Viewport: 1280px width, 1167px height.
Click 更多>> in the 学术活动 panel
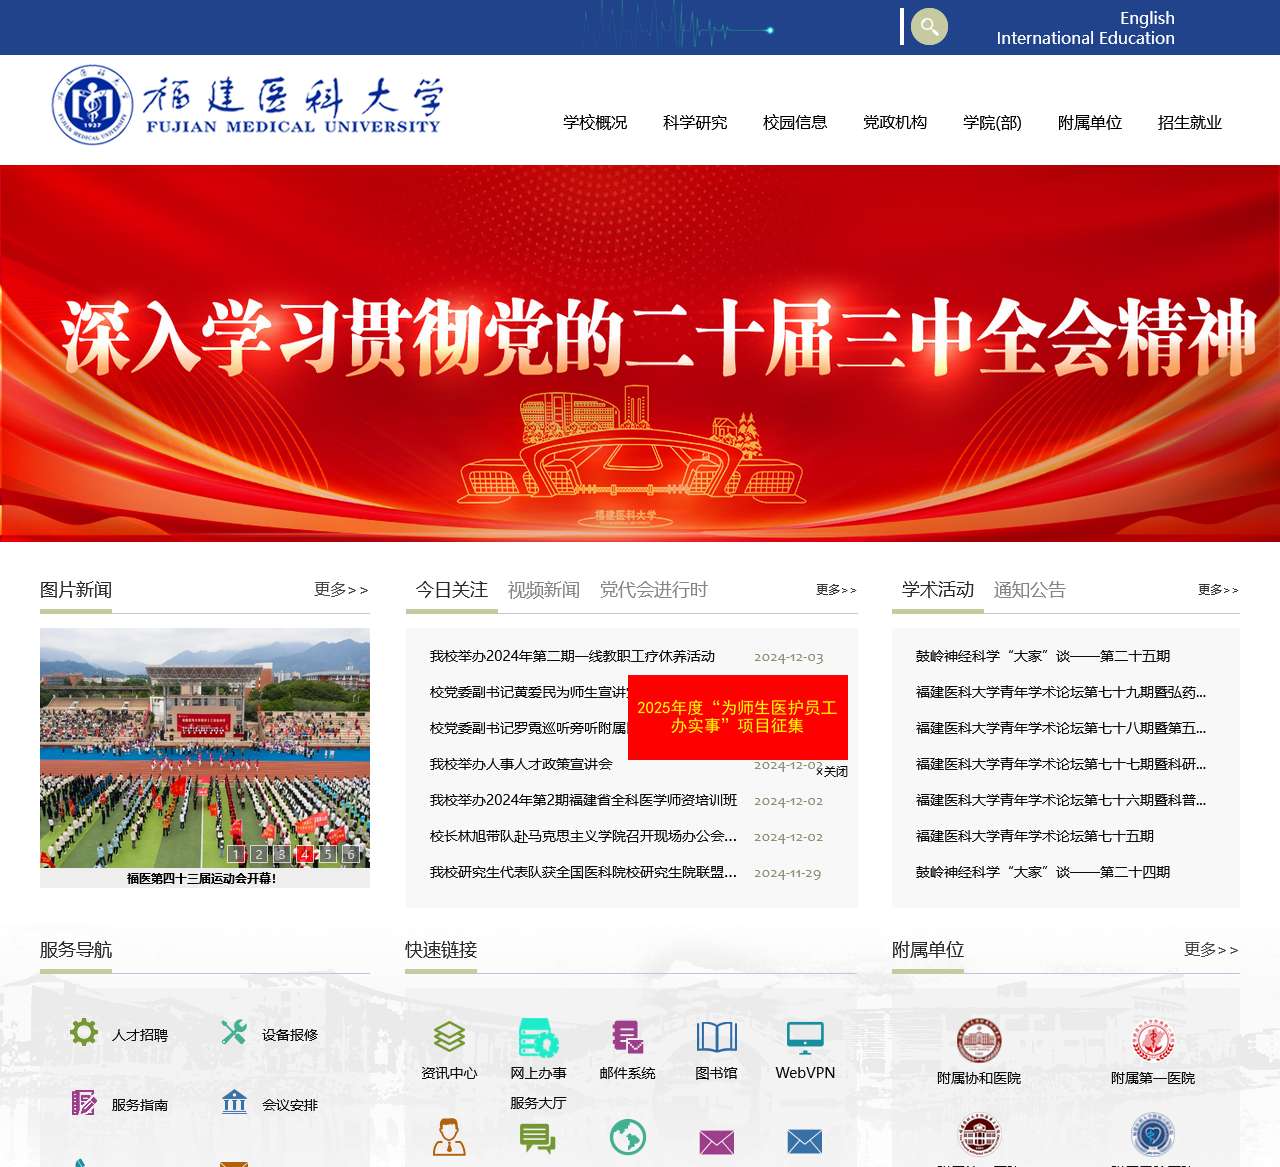(1218, 590)
